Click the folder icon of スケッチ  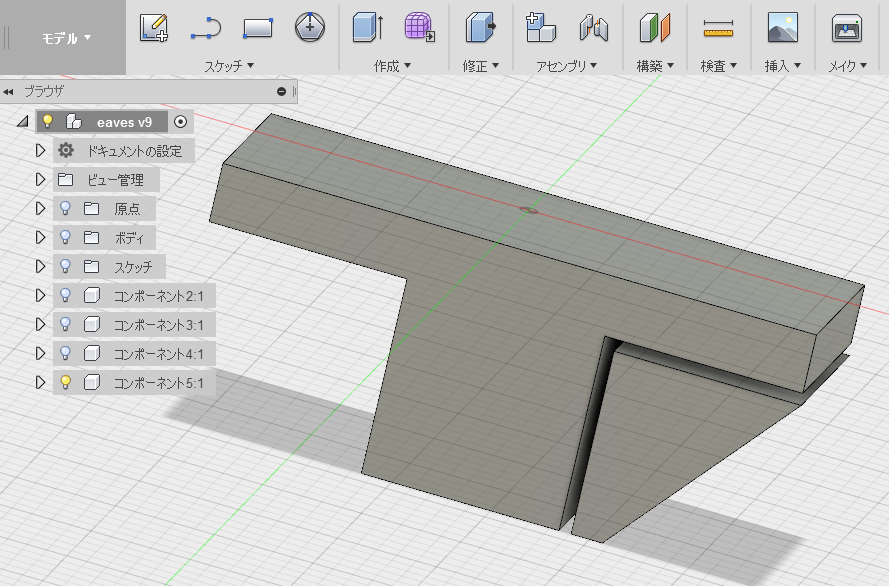coord(91,266)
